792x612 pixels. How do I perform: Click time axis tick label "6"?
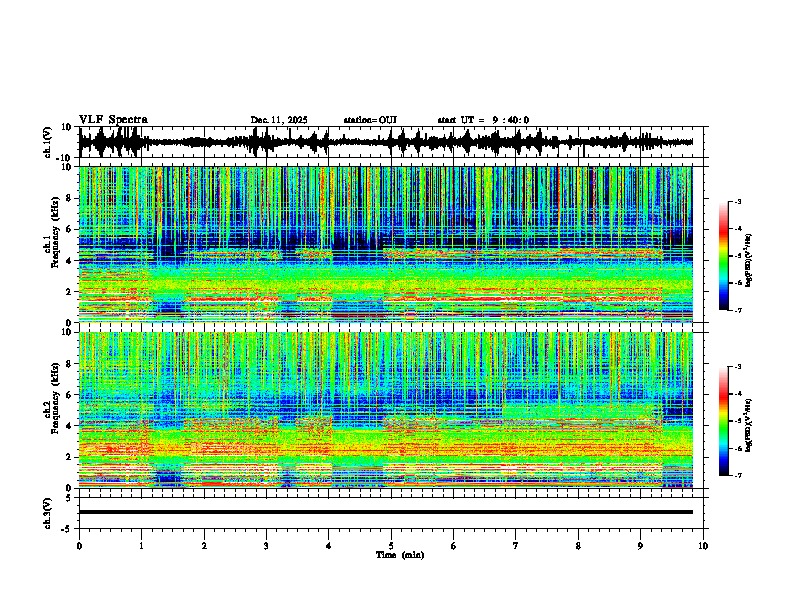pos(454,546)
